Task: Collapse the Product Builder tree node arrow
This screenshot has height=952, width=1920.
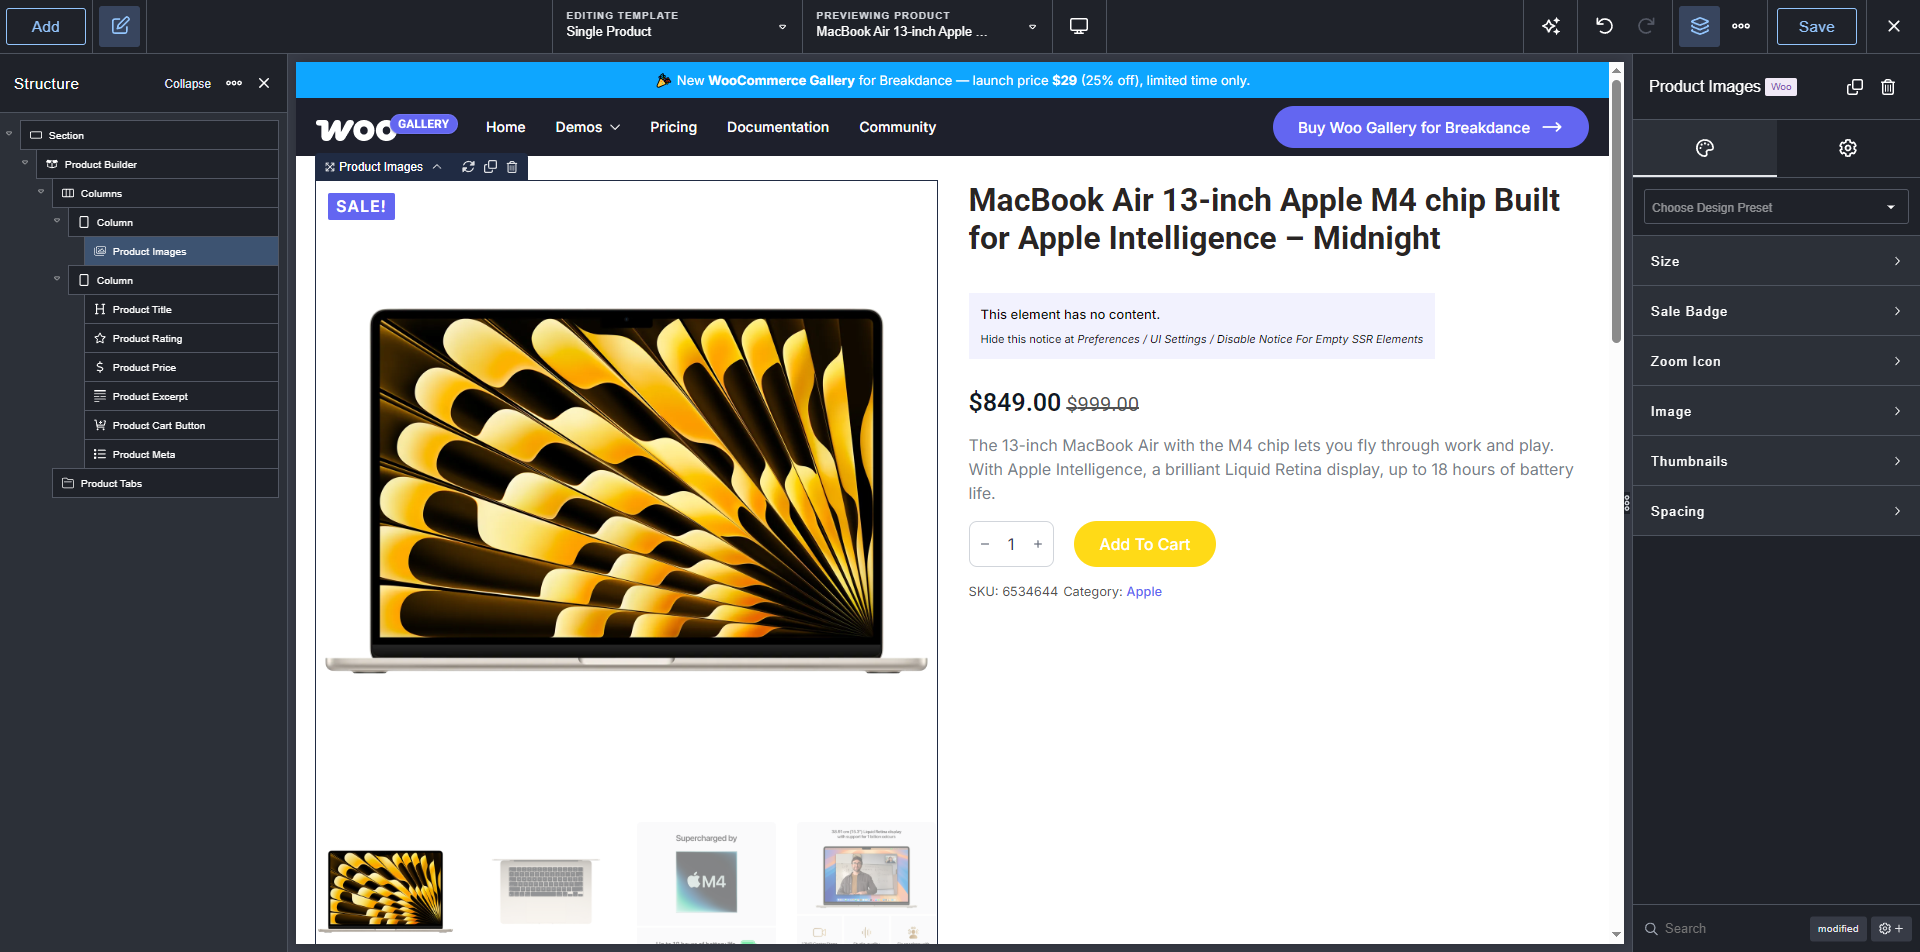Action: (x=25, y=162)
